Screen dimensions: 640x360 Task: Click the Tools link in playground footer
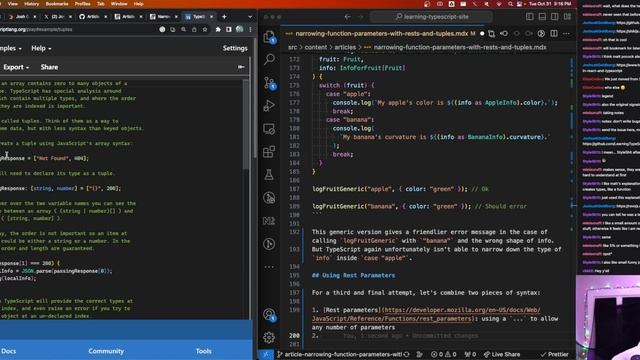pos(203,351)
